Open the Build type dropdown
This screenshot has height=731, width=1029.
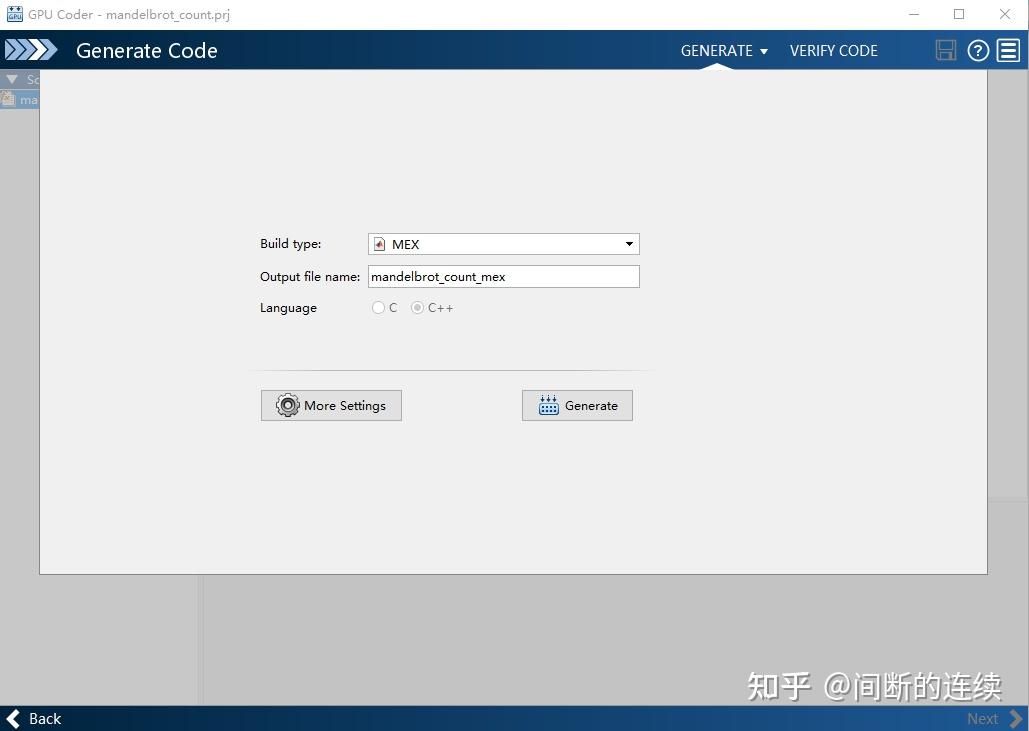point(629,243)
